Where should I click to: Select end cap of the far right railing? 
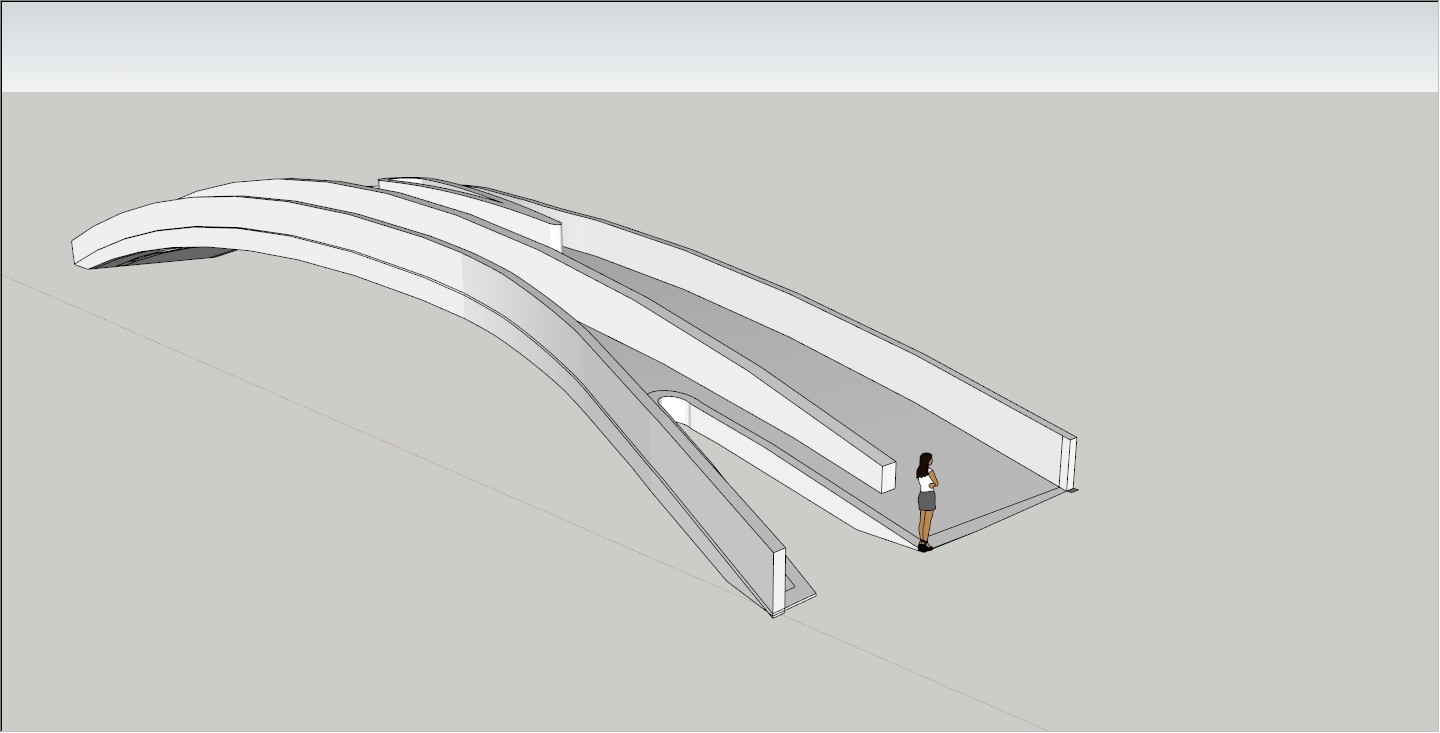(x=1069, y=463)
